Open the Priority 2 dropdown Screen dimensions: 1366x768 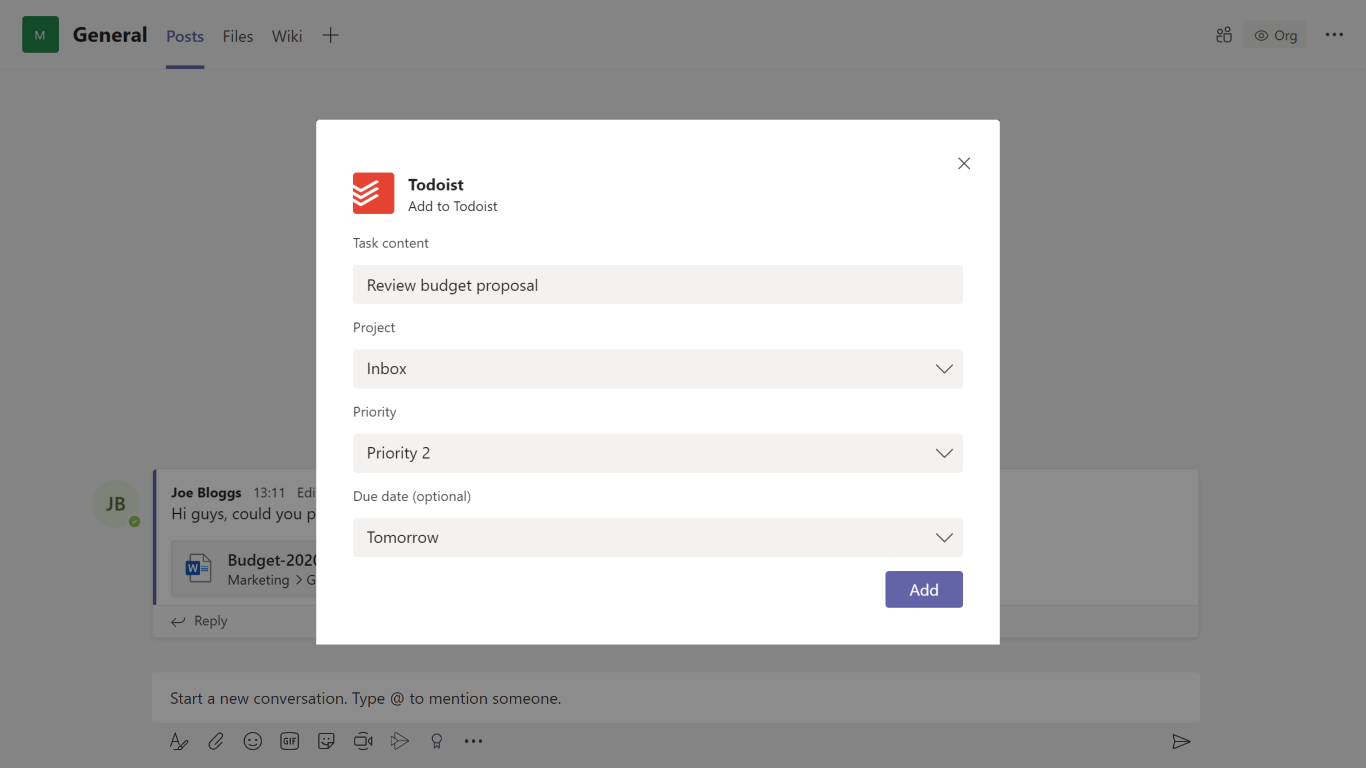pos(658,453)
